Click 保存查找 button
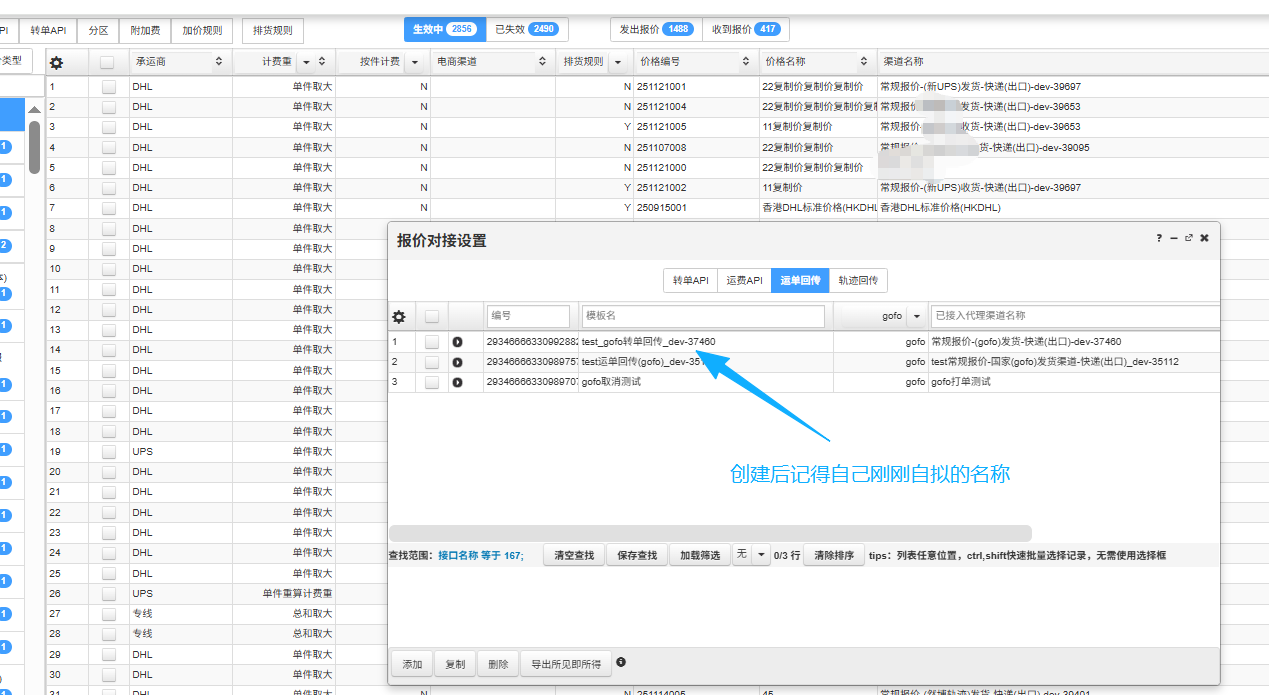Viewport: 1269px width, 695px height. pyautogui.click(x=637, y=555)
